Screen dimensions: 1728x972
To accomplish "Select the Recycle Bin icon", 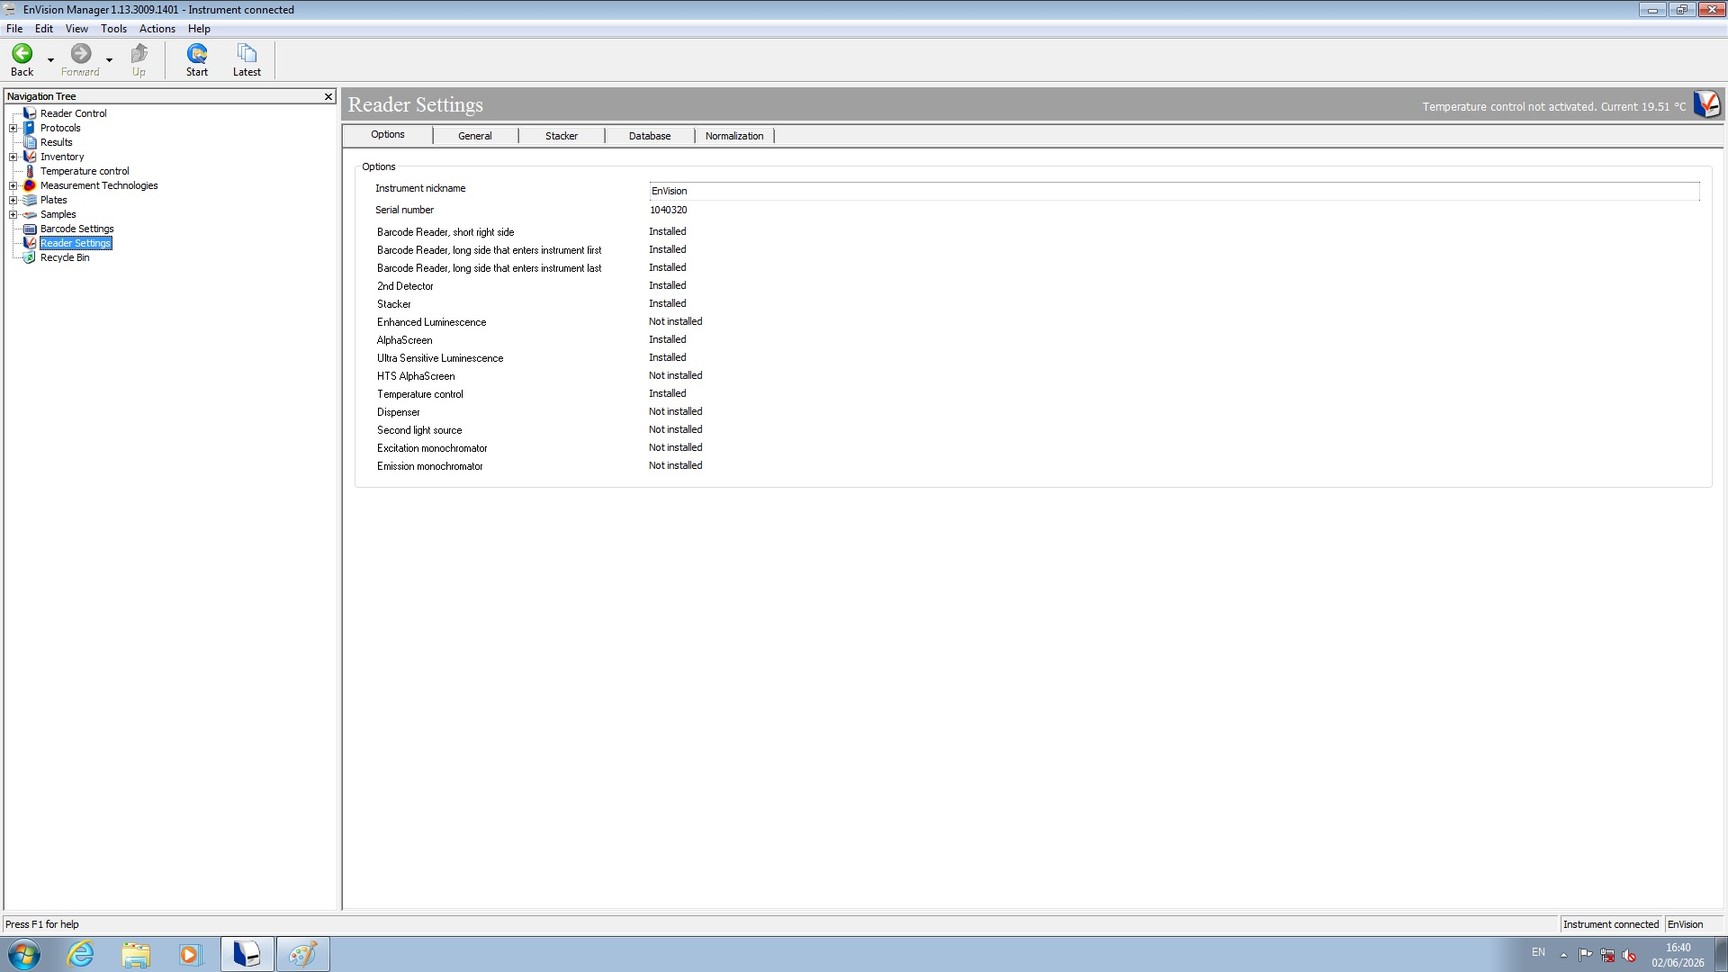I will click(x=29, y=257).
